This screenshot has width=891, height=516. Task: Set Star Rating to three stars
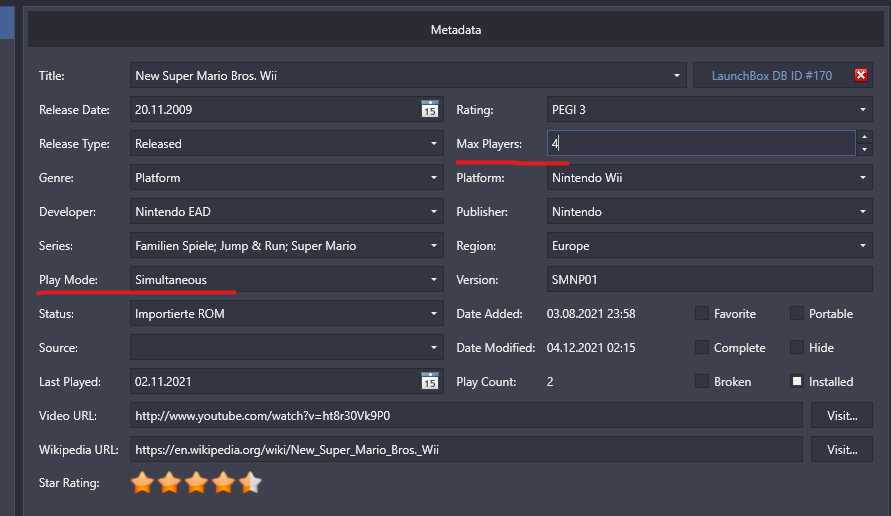tap(197, 482)
